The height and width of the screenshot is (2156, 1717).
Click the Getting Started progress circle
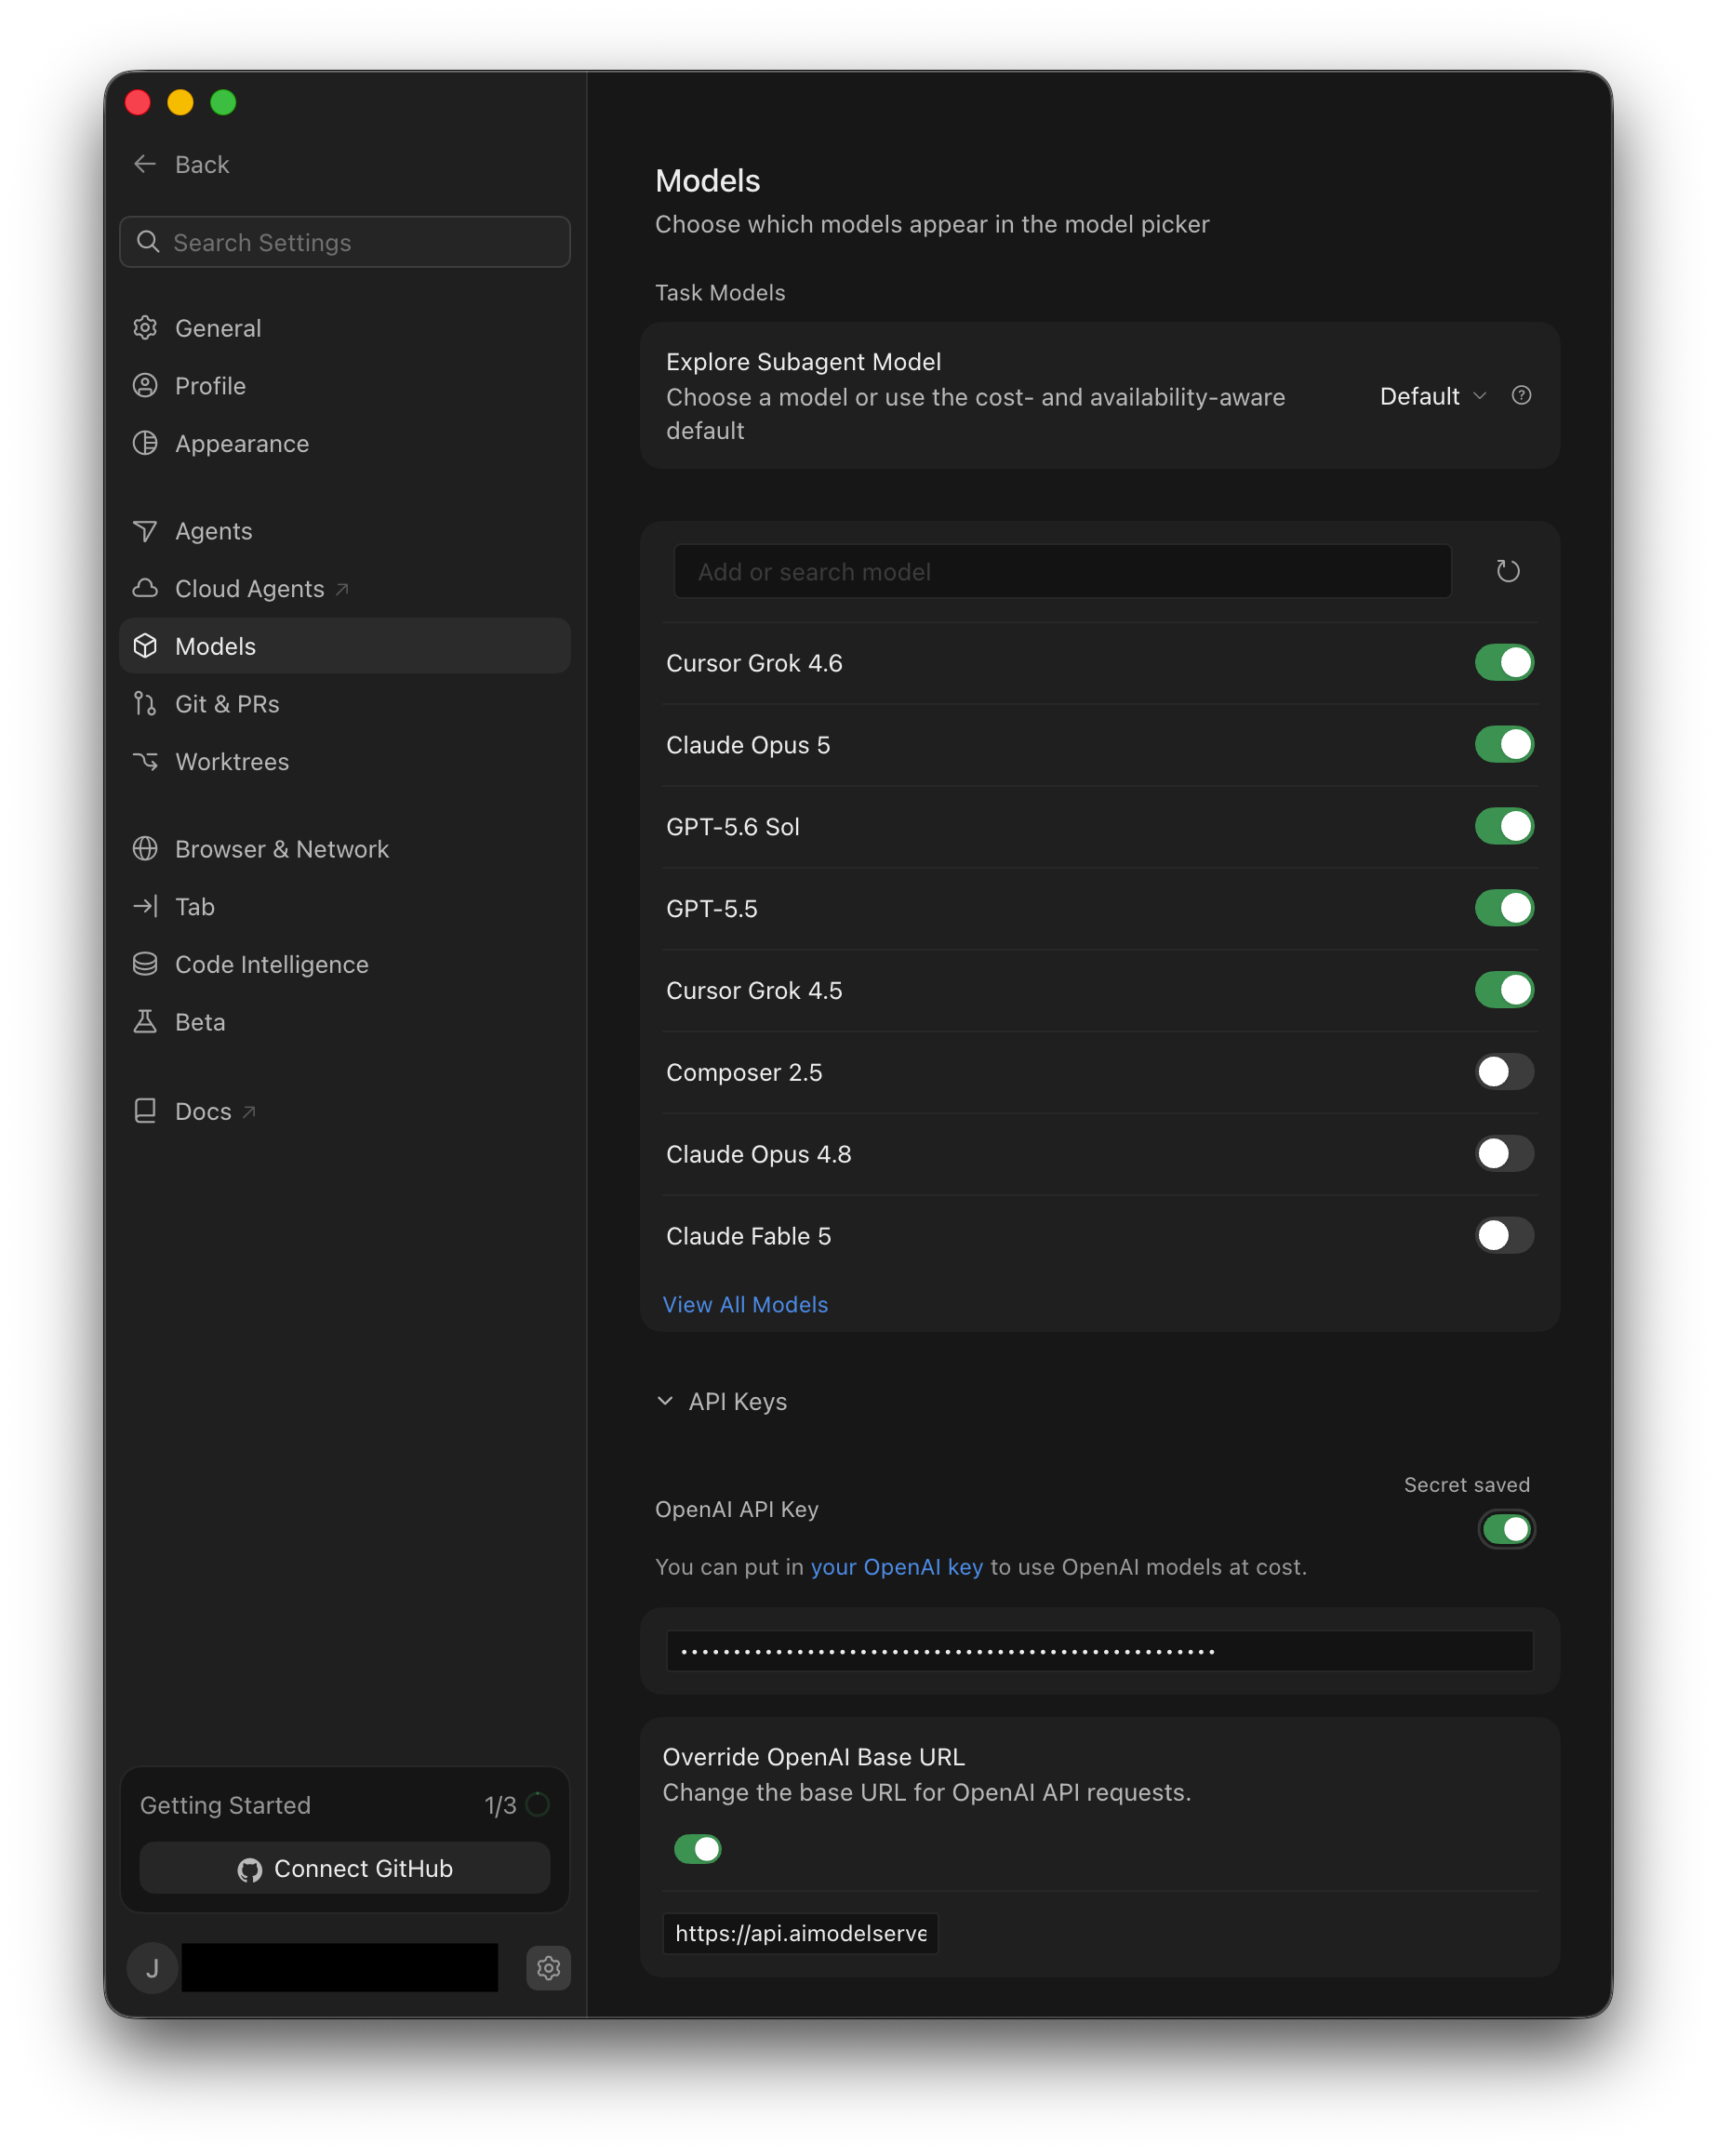pyautogui.click(x=538, y=1804)
